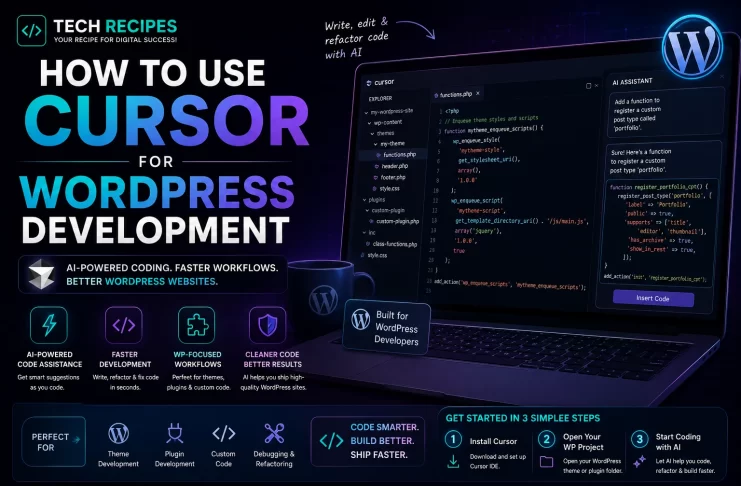This screenshot has width=741, height=486.
Task: Open header.php in the file tree
Action: click(395, 166)
